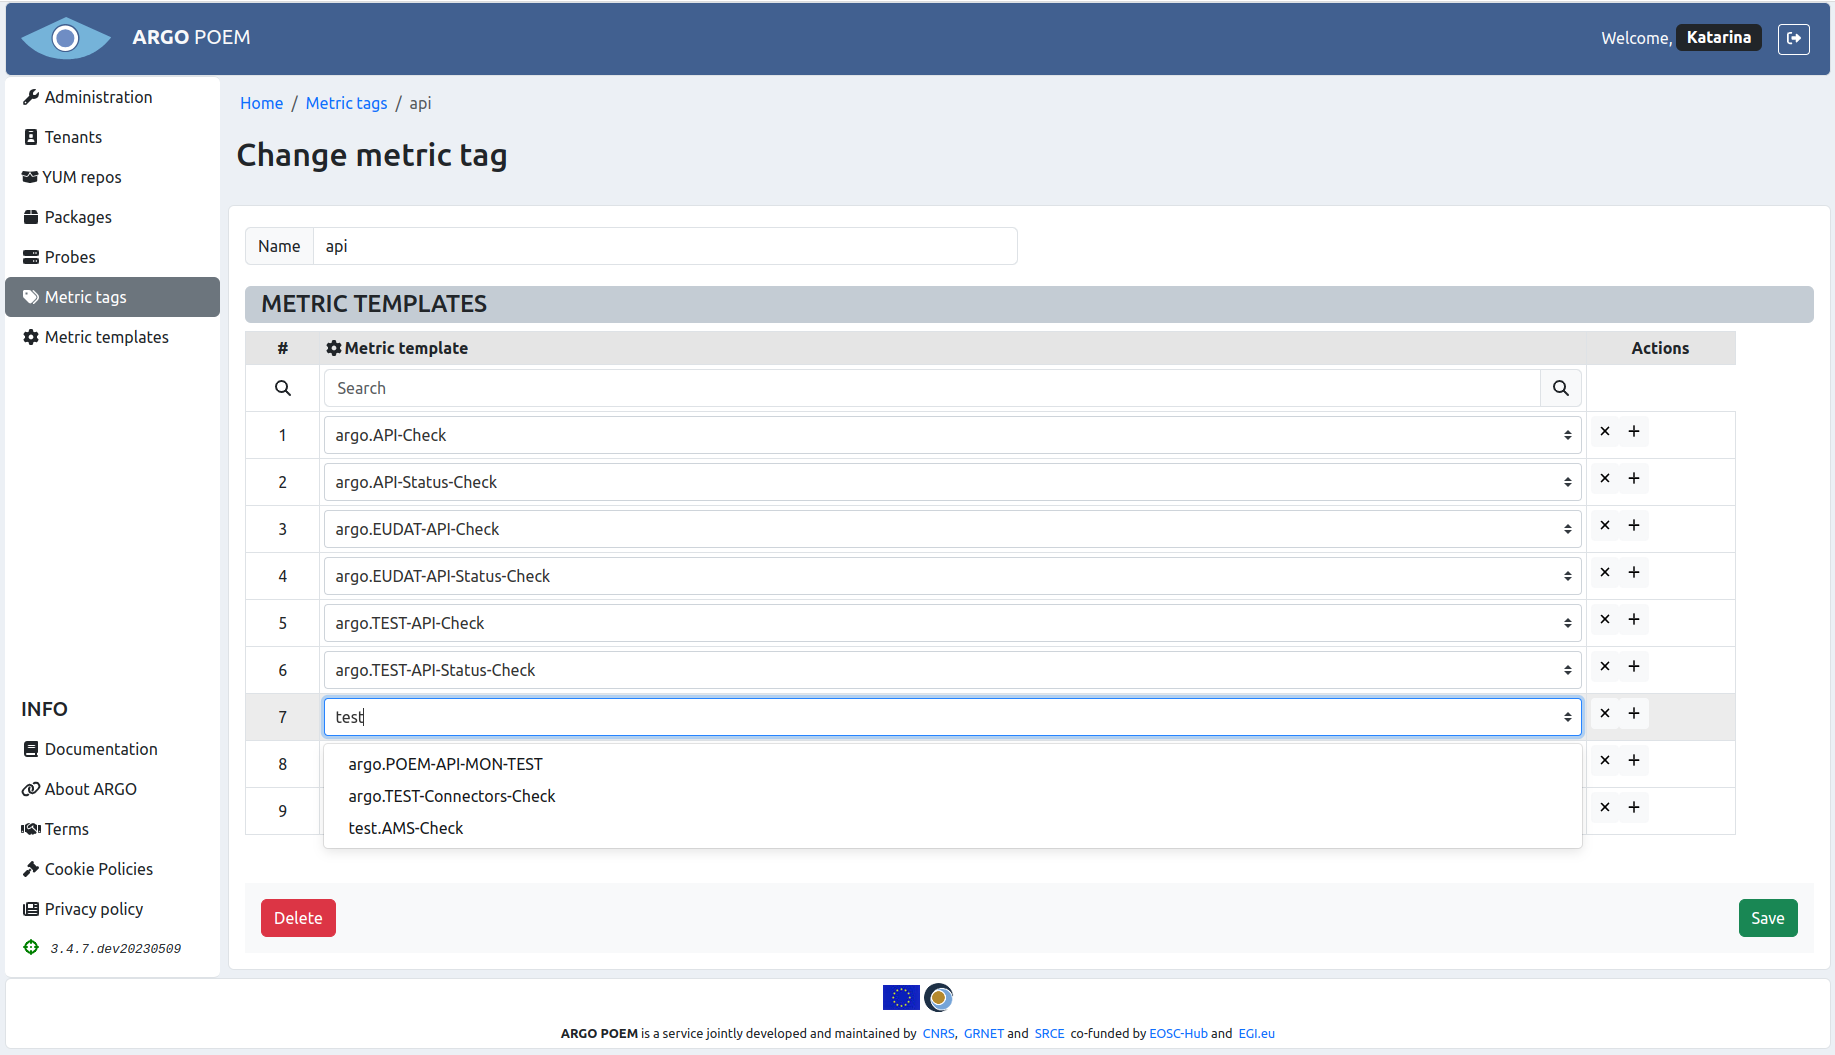Click the Documentation icon under INFO
Viewport: 1835px width, 1055px height.
(x=29, y=748)
